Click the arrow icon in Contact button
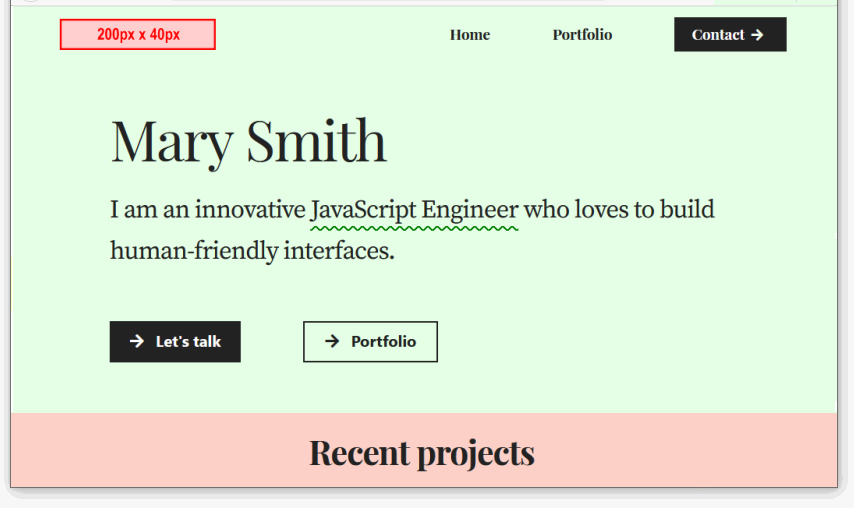This screenshot has height=508, width=854. (x=757, y=35)
